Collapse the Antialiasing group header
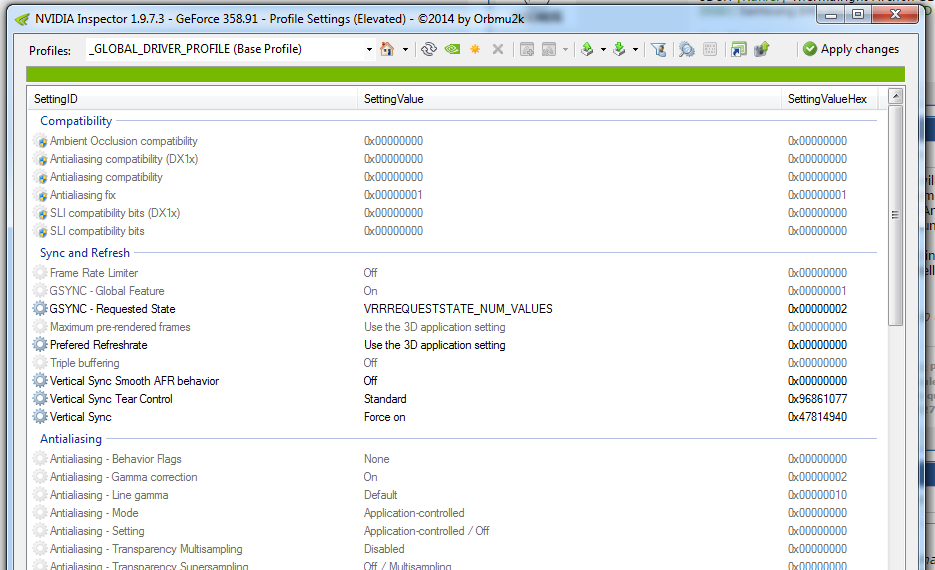Viewport: 935px width, 570px height. (x=71, y=439)
